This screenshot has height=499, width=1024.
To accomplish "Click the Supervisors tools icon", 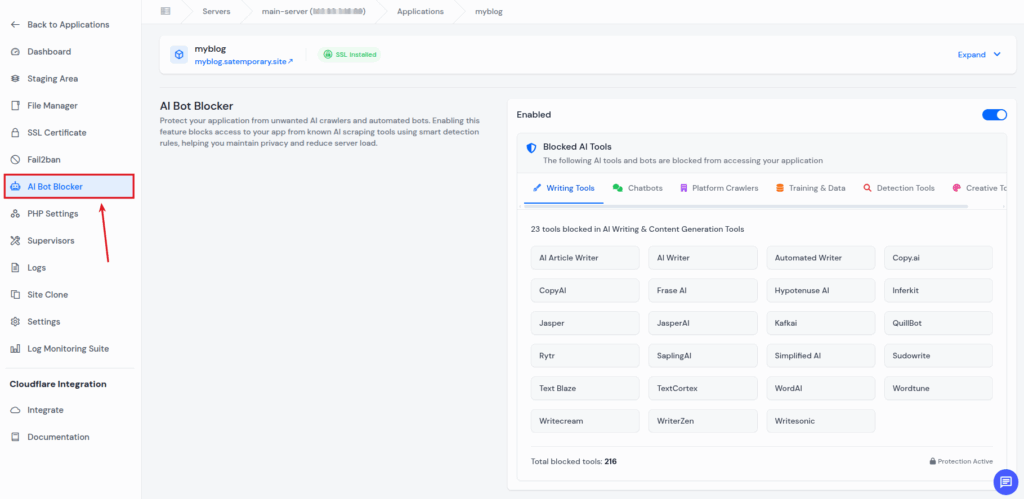I will pos(16,240).
